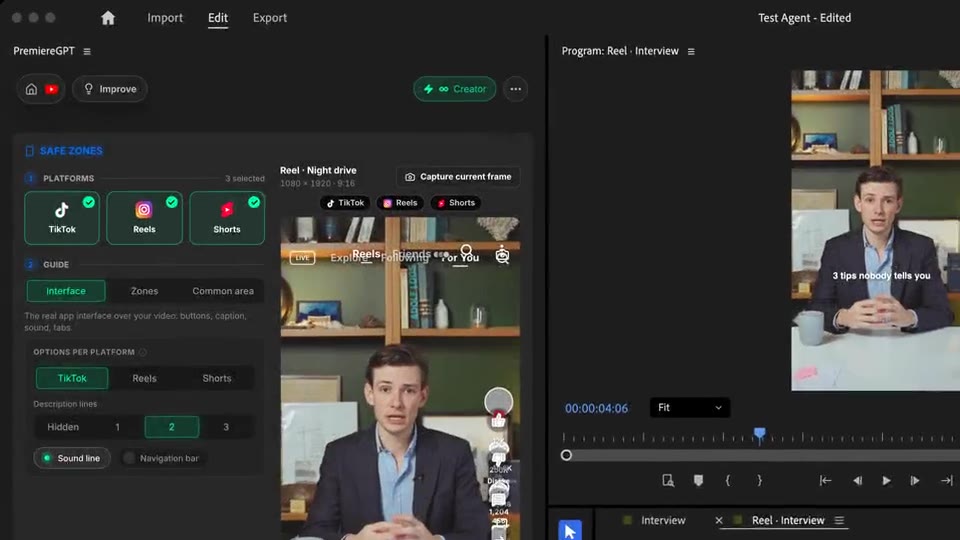Image resolution: width=960 pixels, height=540 pixels.
Task: Mark Out with the closing brace icon
Action: pyautogui.click(x=759, y=481)
